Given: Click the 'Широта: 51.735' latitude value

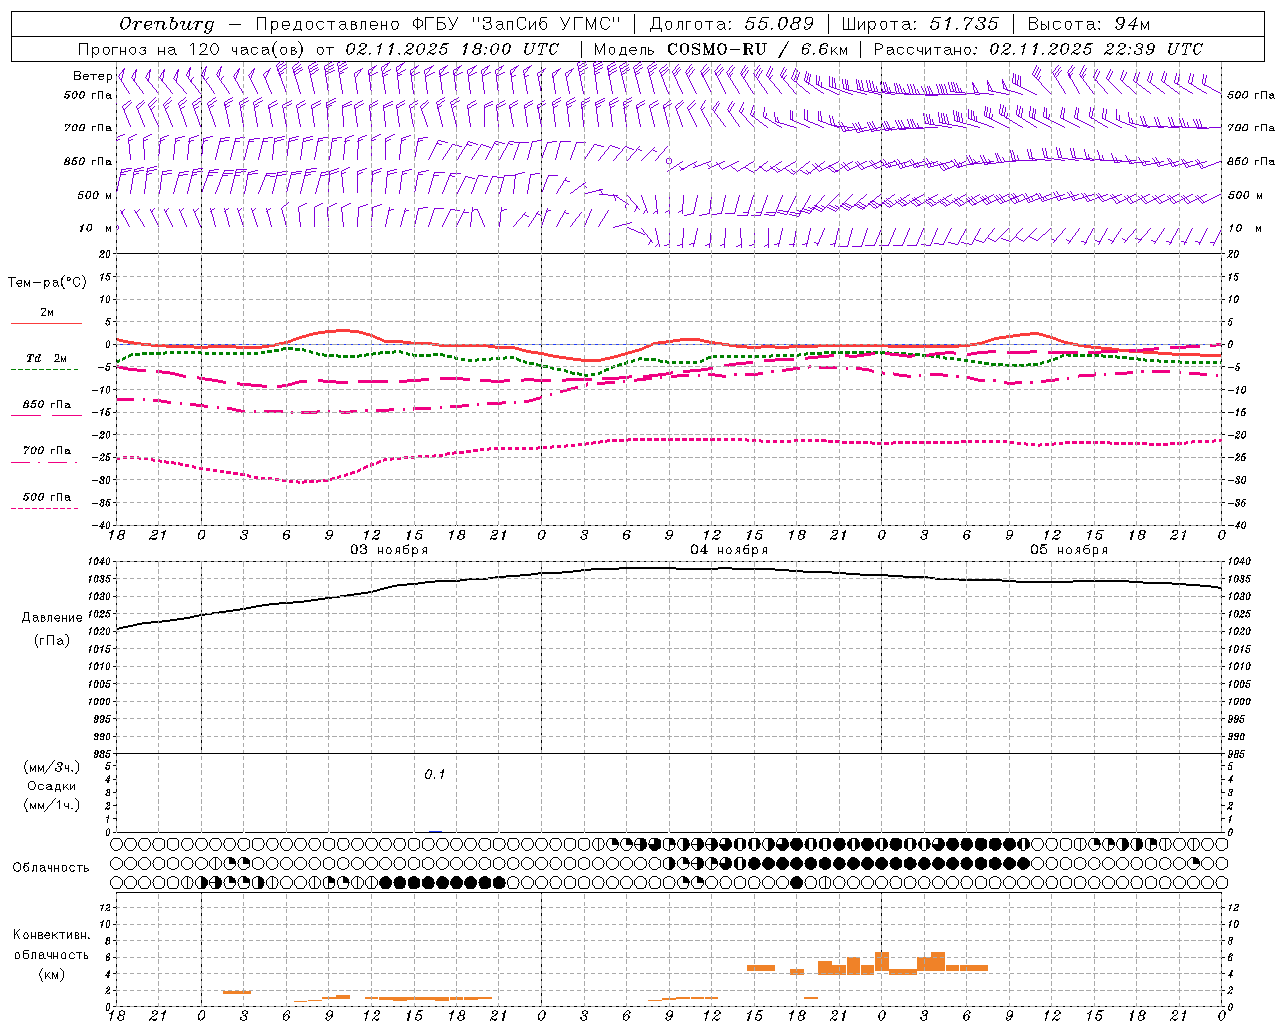Looking at the screenshot, I should click(920, 24).
